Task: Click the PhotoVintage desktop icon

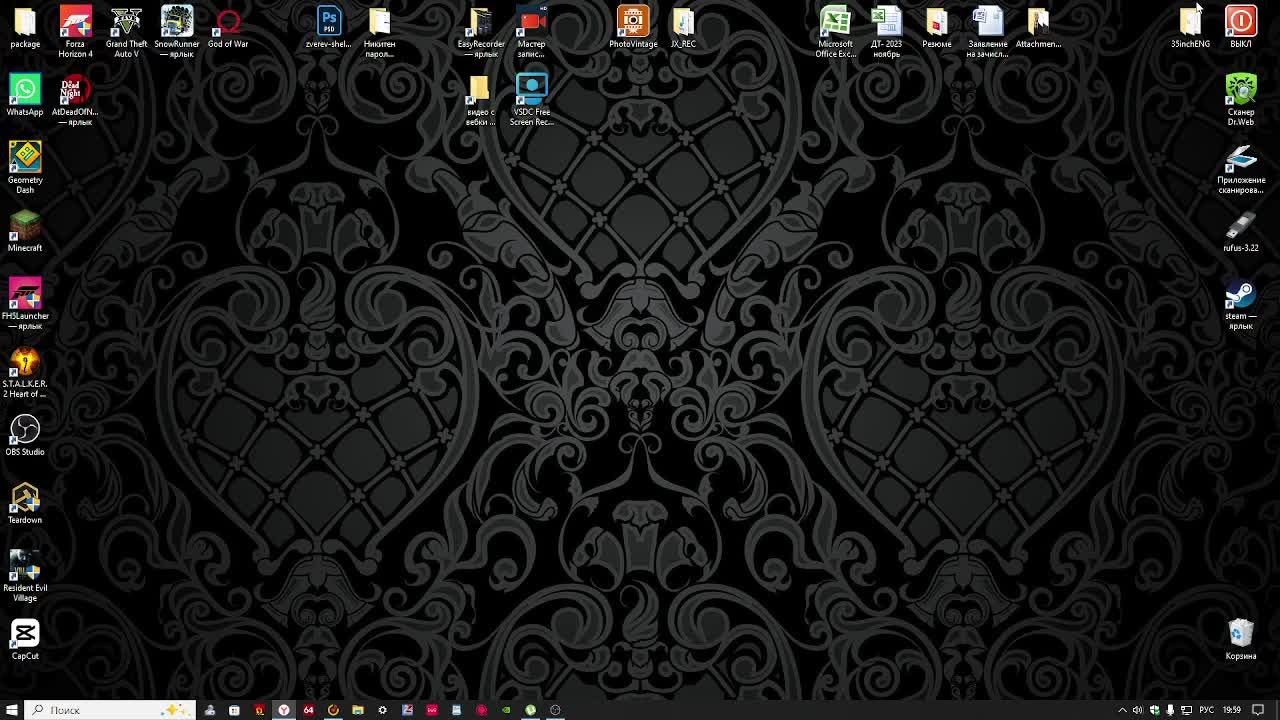Action: pyautogui.click(x=633, y=27)
